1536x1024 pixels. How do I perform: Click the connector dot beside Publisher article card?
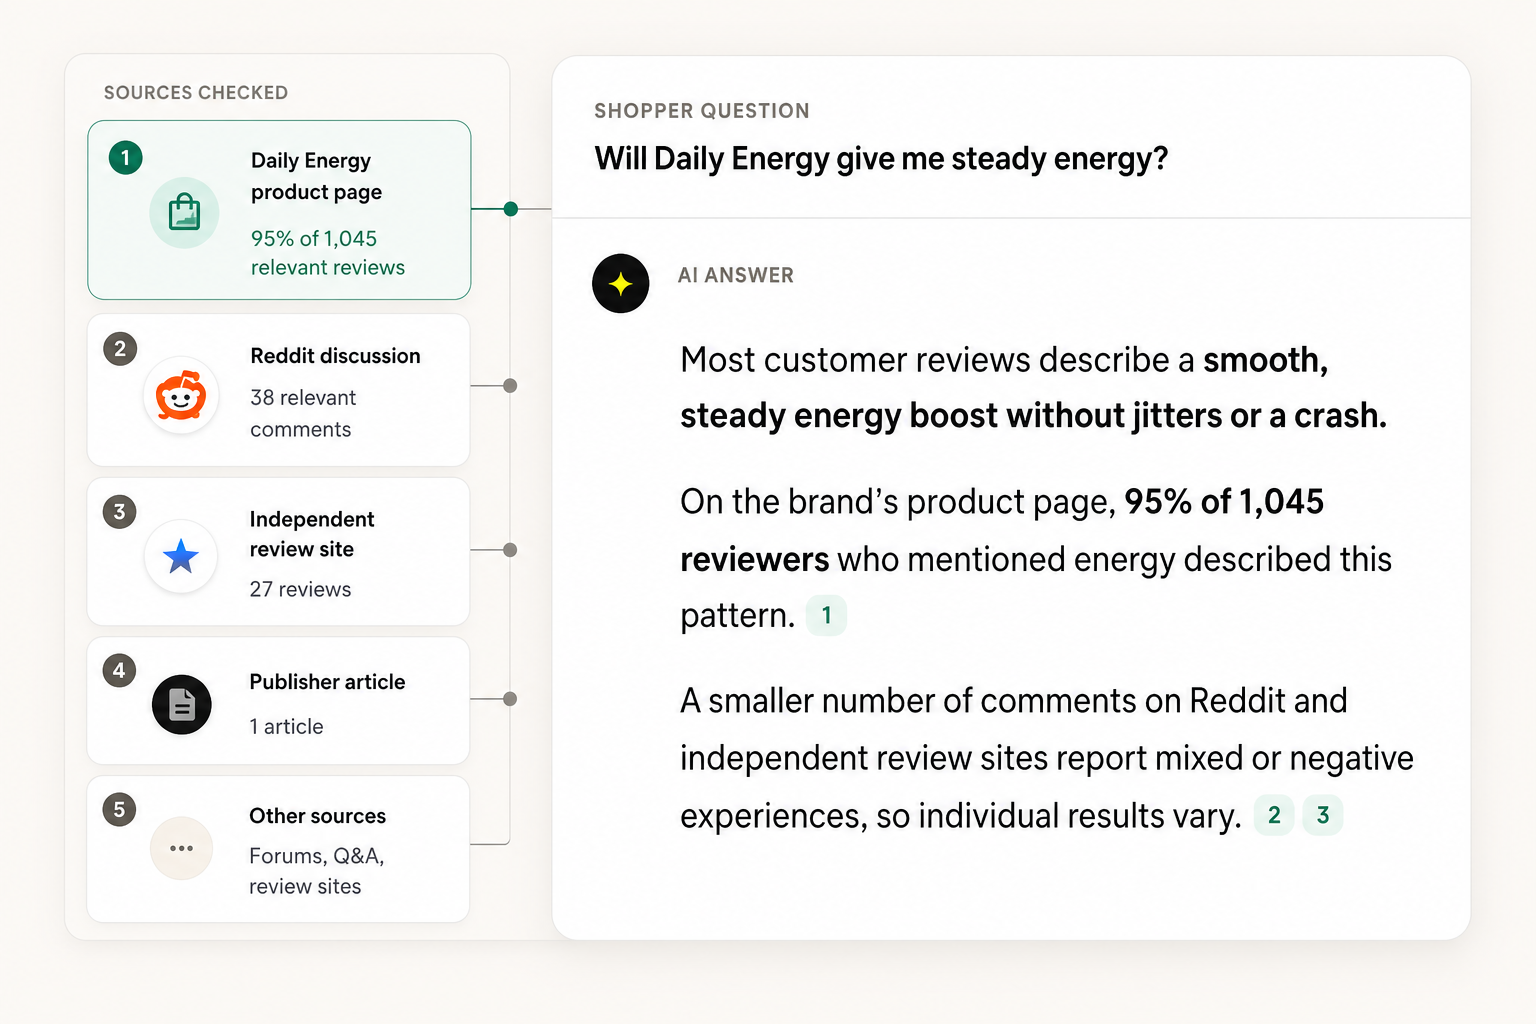[x=510, y=699]
